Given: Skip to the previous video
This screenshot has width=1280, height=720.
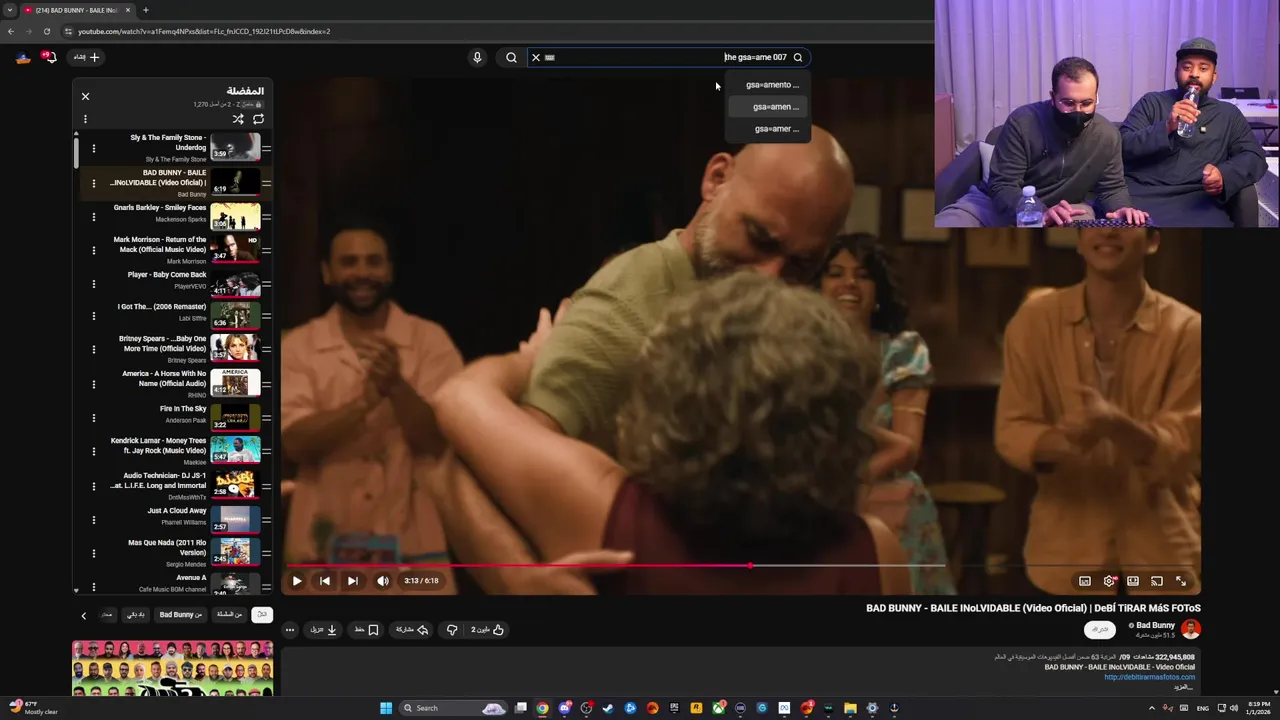Looking at the screenshot, I should 325,581.
